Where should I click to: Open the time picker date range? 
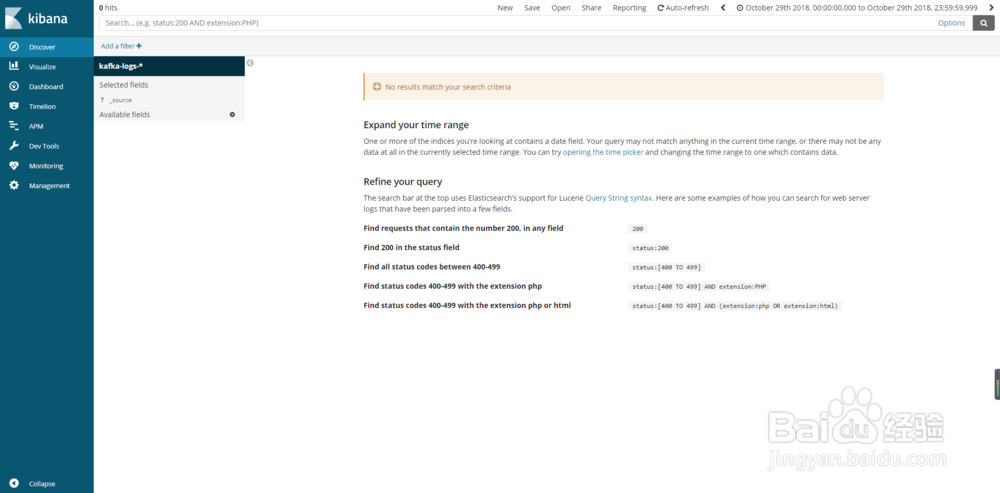point(857,8)
